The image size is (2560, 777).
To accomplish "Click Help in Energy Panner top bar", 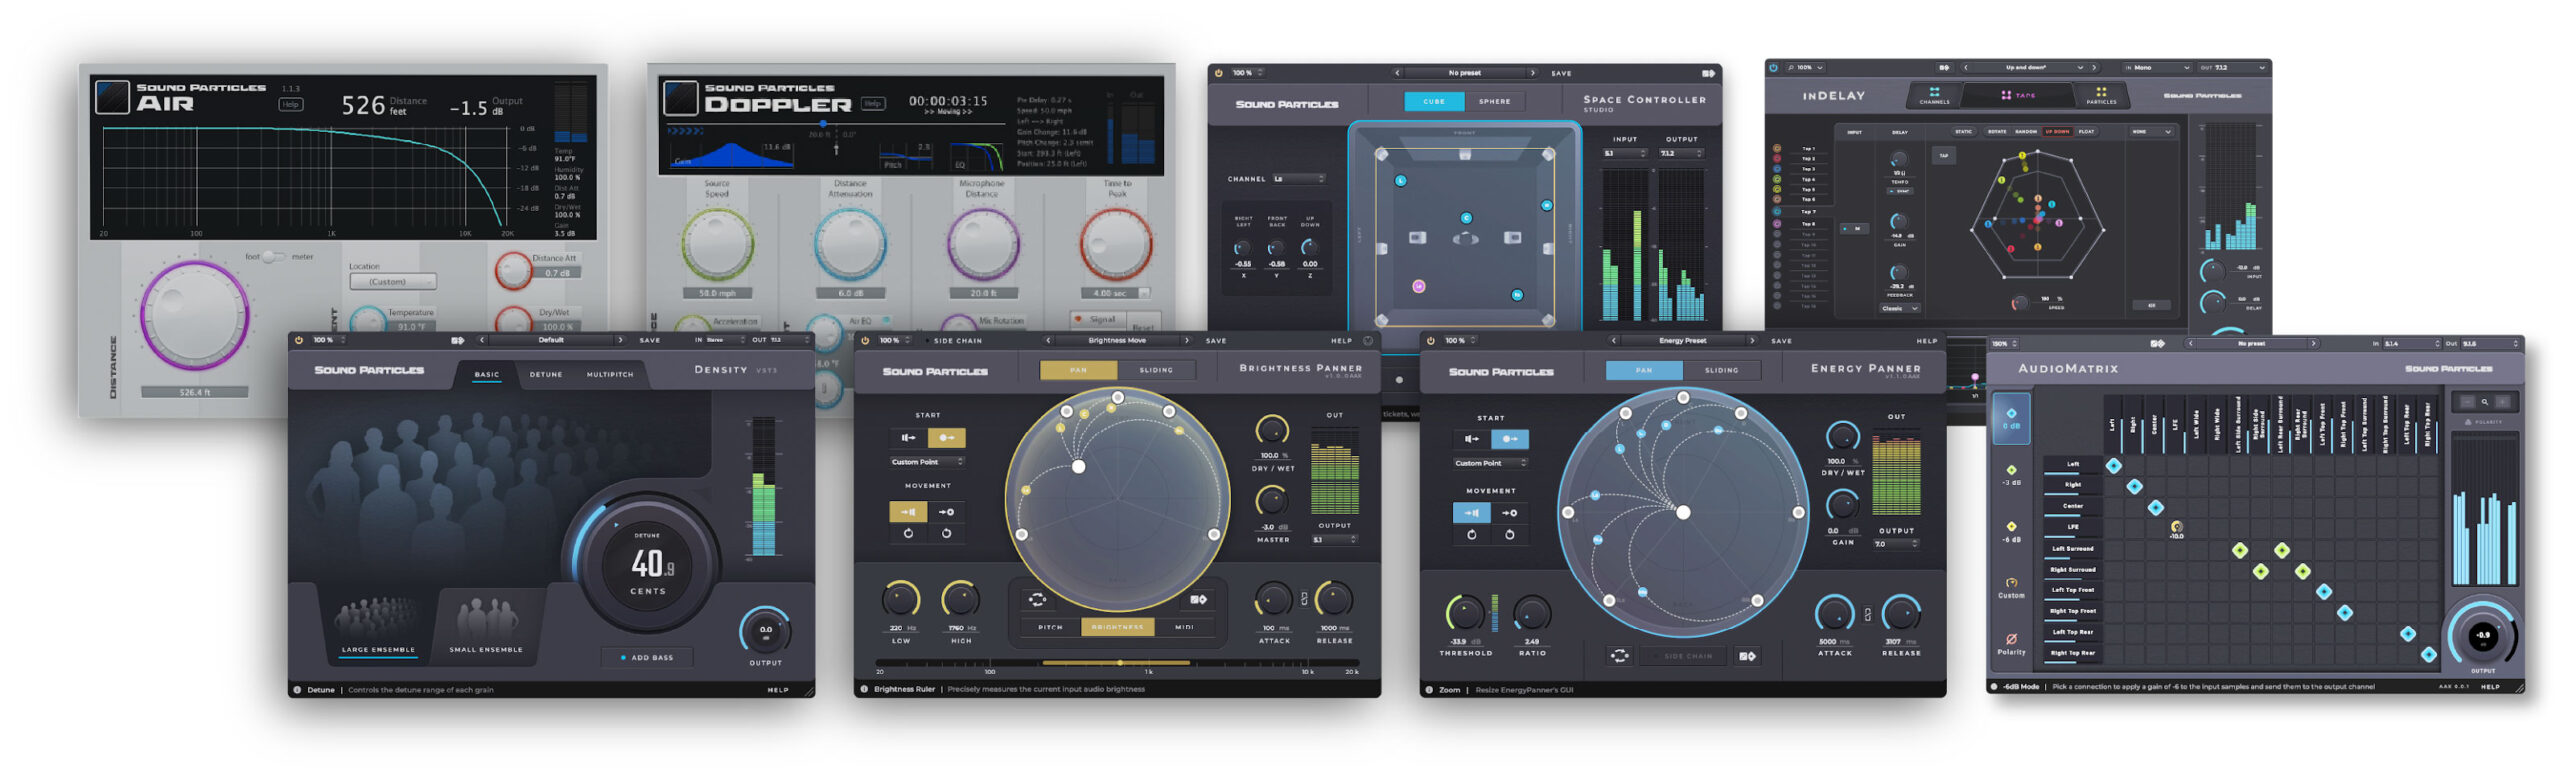I will coord(1926,341).
